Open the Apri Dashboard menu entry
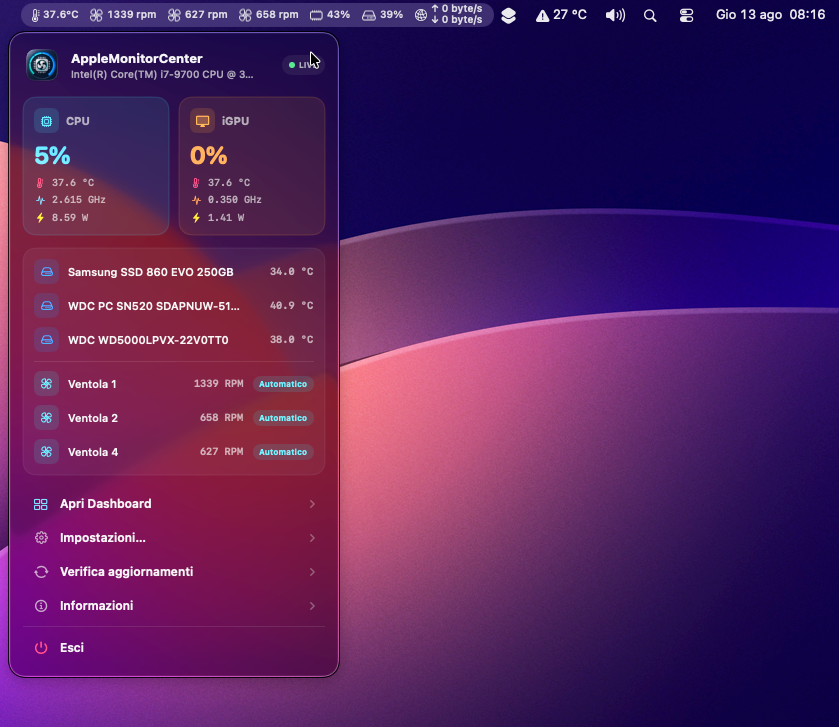The image size is (839, 727). click(174, 504)
